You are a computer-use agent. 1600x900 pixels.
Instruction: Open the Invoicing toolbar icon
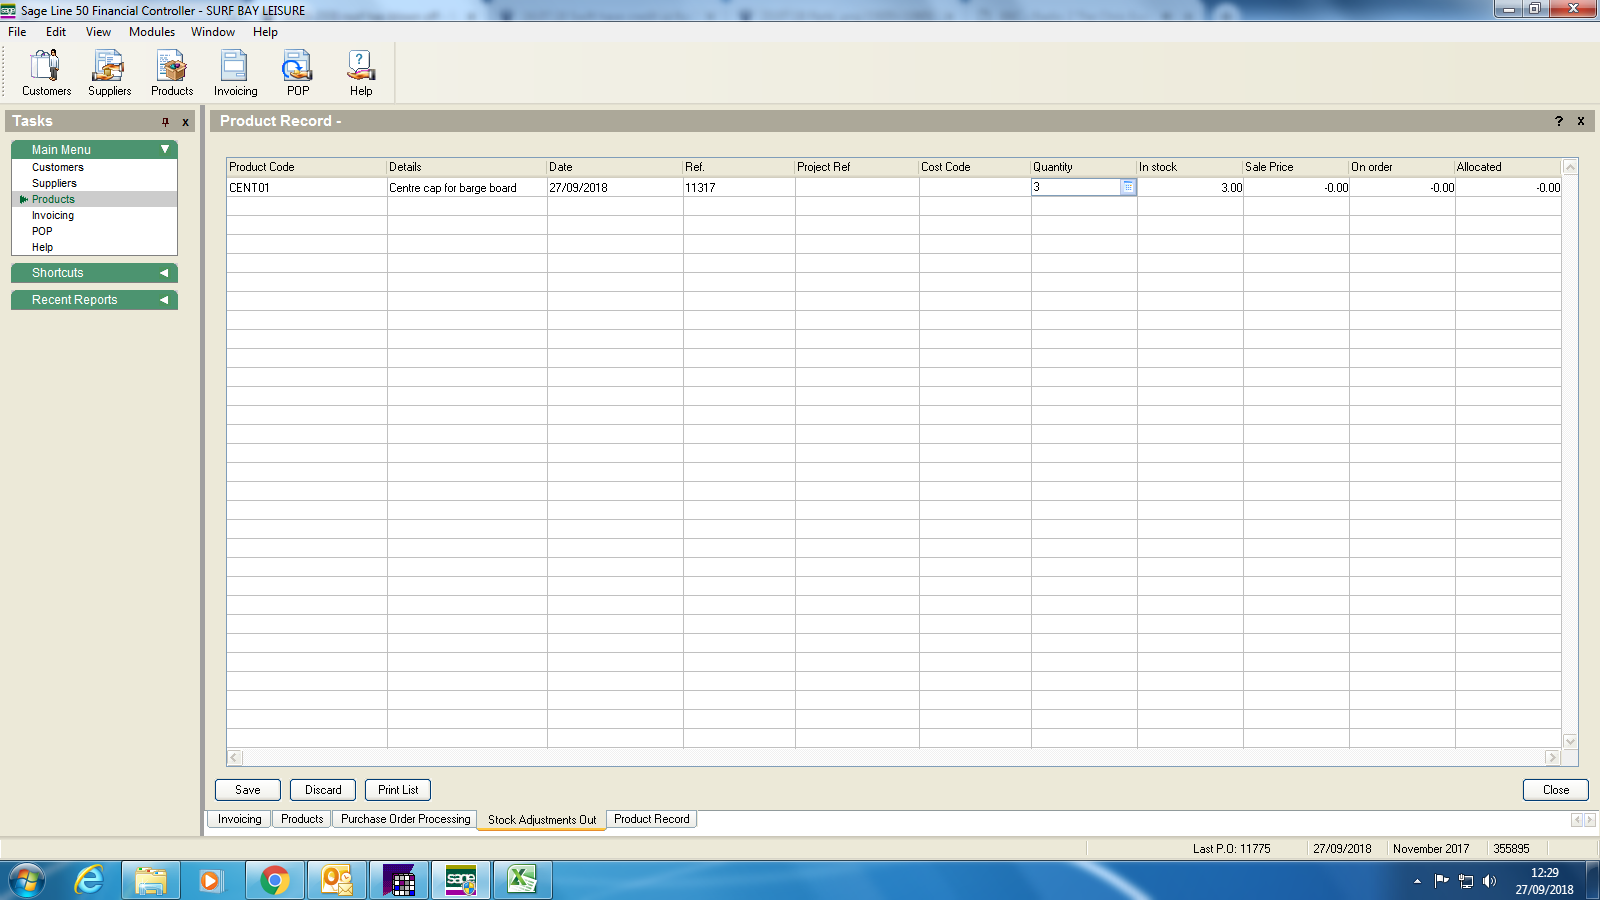click(235, 73)
